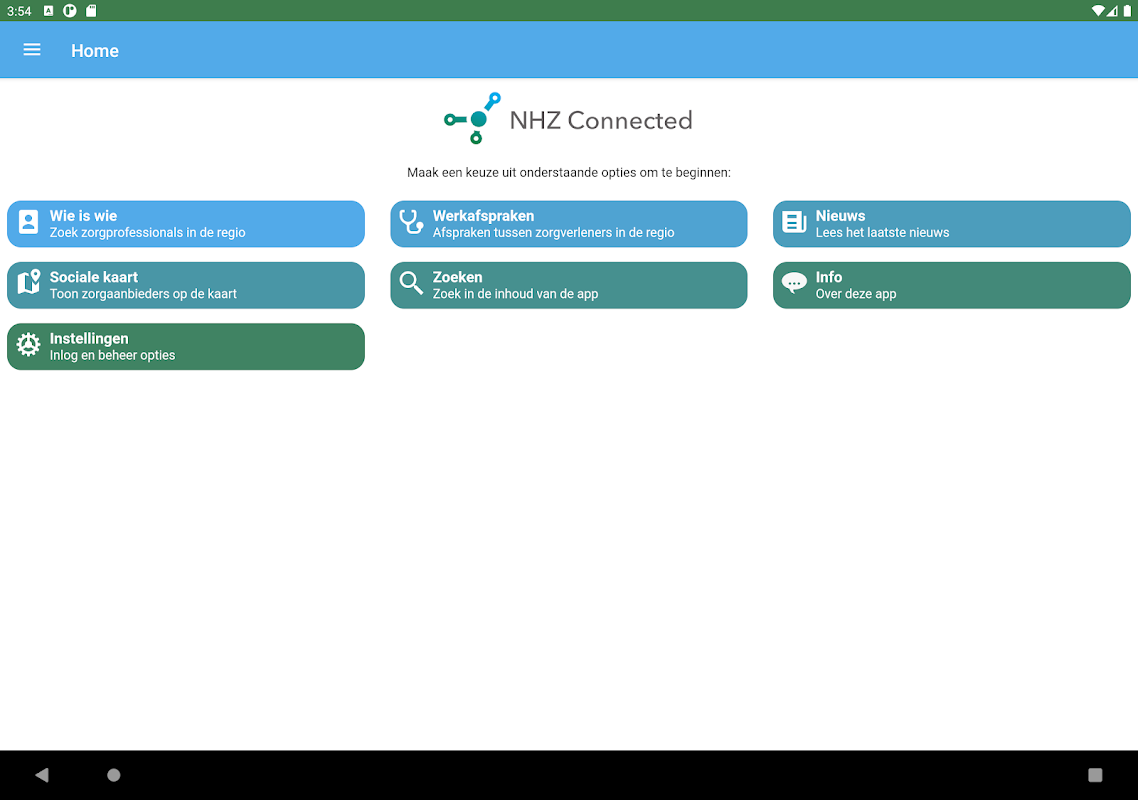The width and height of the screenshot is (1138, 800).
Task: Tap the 3:54 clock in the status bar
Action: (19, 11)
